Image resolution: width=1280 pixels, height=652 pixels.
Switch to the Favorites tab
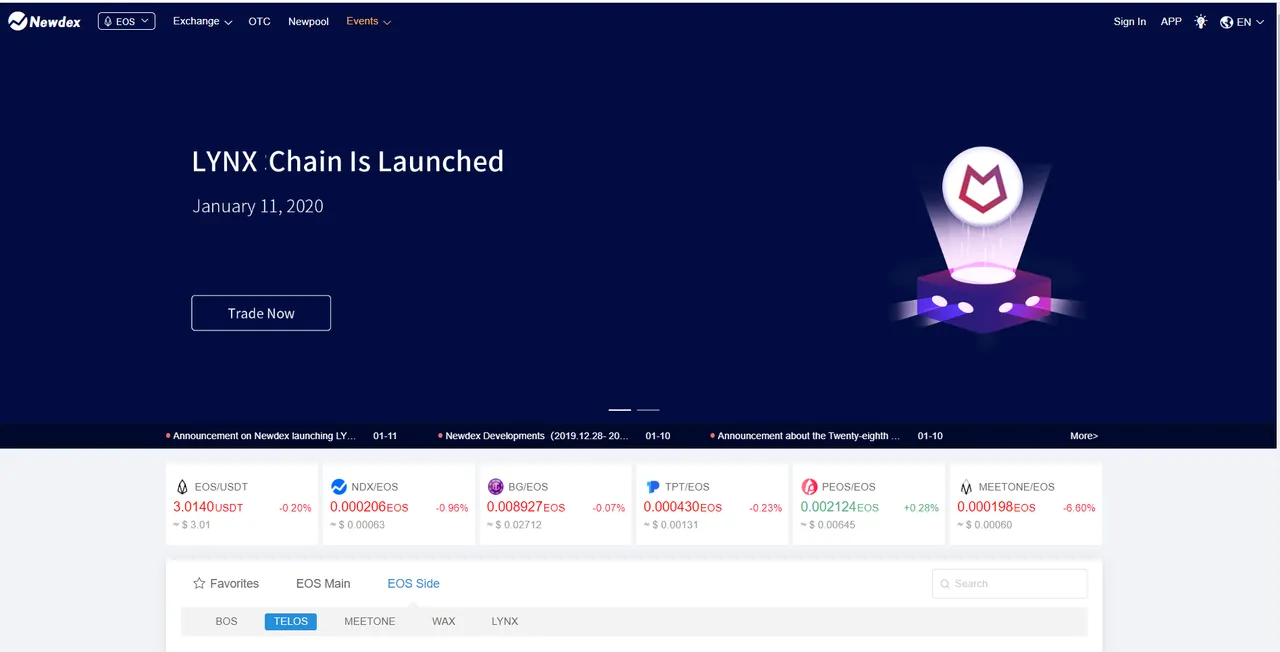pyautogui.click(x=226, y=583)
